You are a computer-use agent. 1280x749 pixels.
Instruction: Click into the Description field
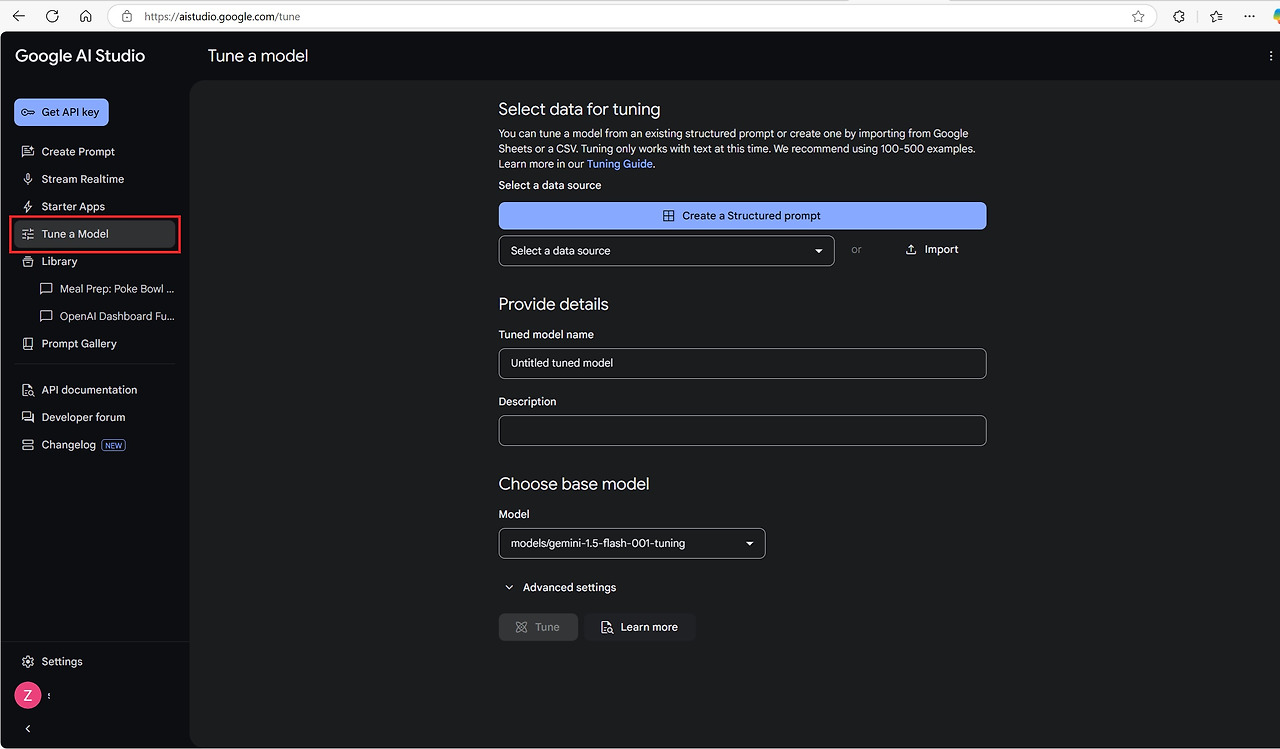tap(742, 431)
